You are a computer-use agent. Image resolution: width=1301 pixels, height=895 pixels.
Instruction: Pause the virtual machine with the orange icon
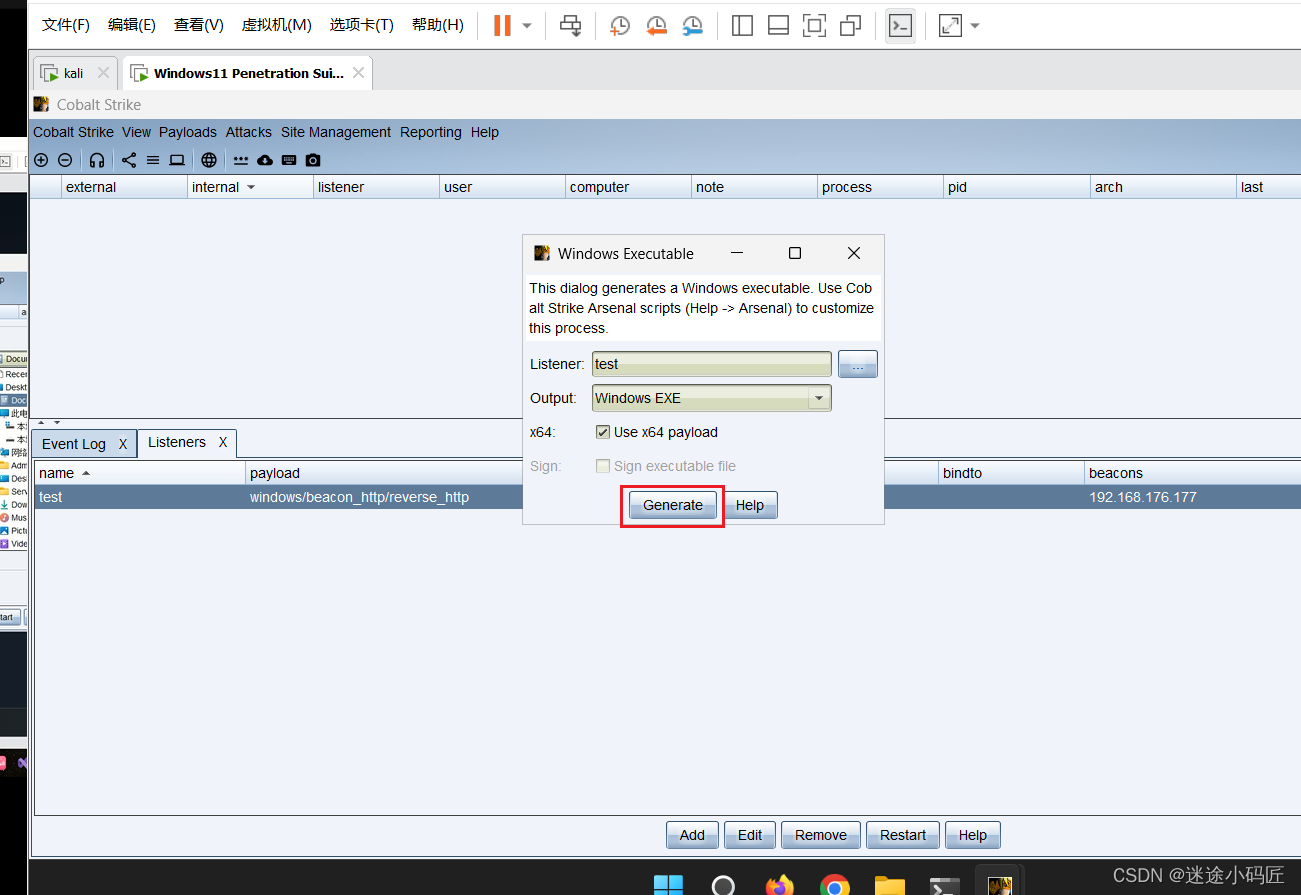(502, 25)
